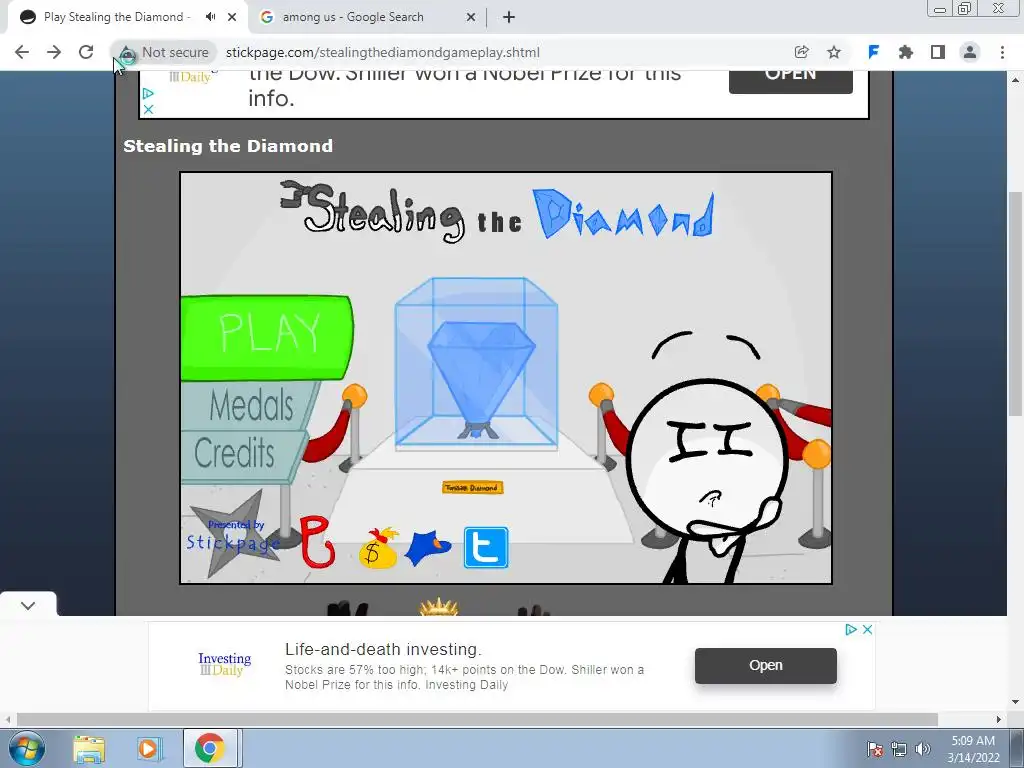Screen dimensions: 1024x768
Task: Click Open on the bottom Investing ad
Action: point(765,665)
